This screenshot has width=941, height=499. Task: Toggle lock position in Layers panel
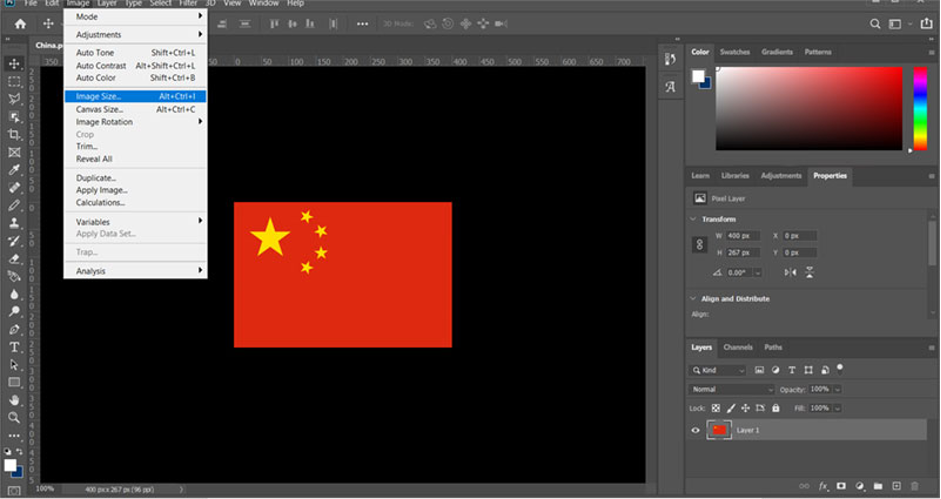pos(745,408)
